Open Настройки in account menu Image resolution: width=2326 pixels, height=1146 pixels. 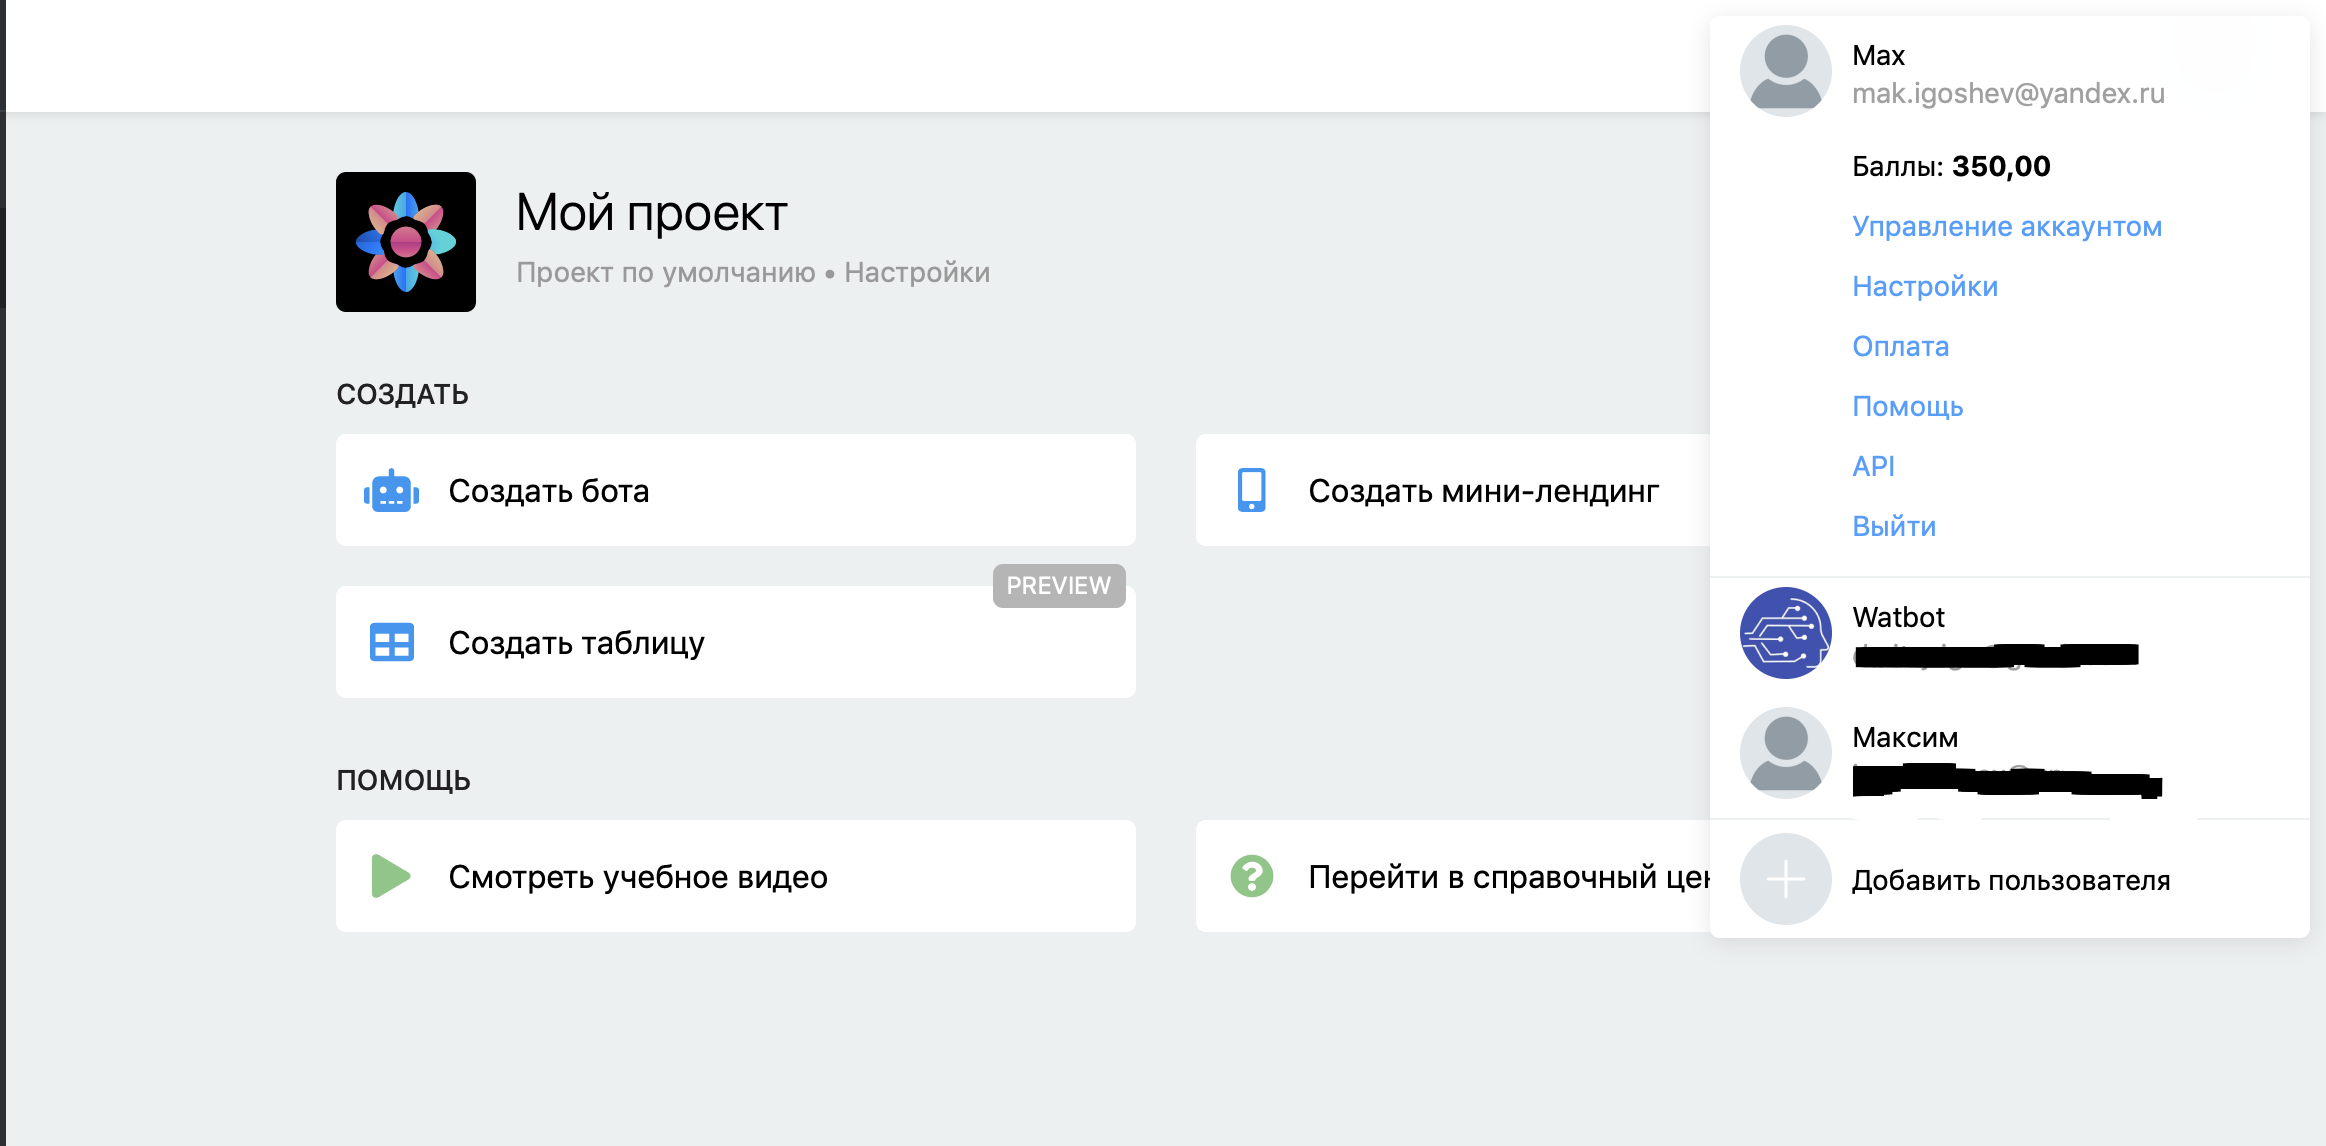pyautogui.click(x=1924, y=286)
